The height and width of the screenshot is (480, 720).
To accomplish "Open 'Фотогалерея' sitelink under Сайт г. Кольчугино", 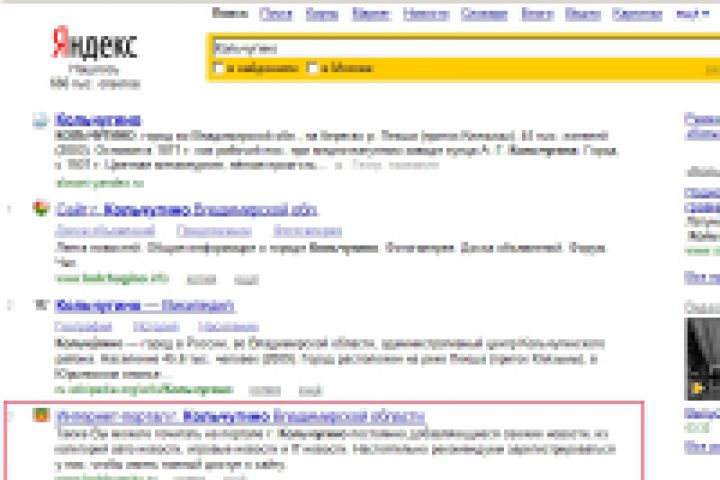I will click(308, 231).
